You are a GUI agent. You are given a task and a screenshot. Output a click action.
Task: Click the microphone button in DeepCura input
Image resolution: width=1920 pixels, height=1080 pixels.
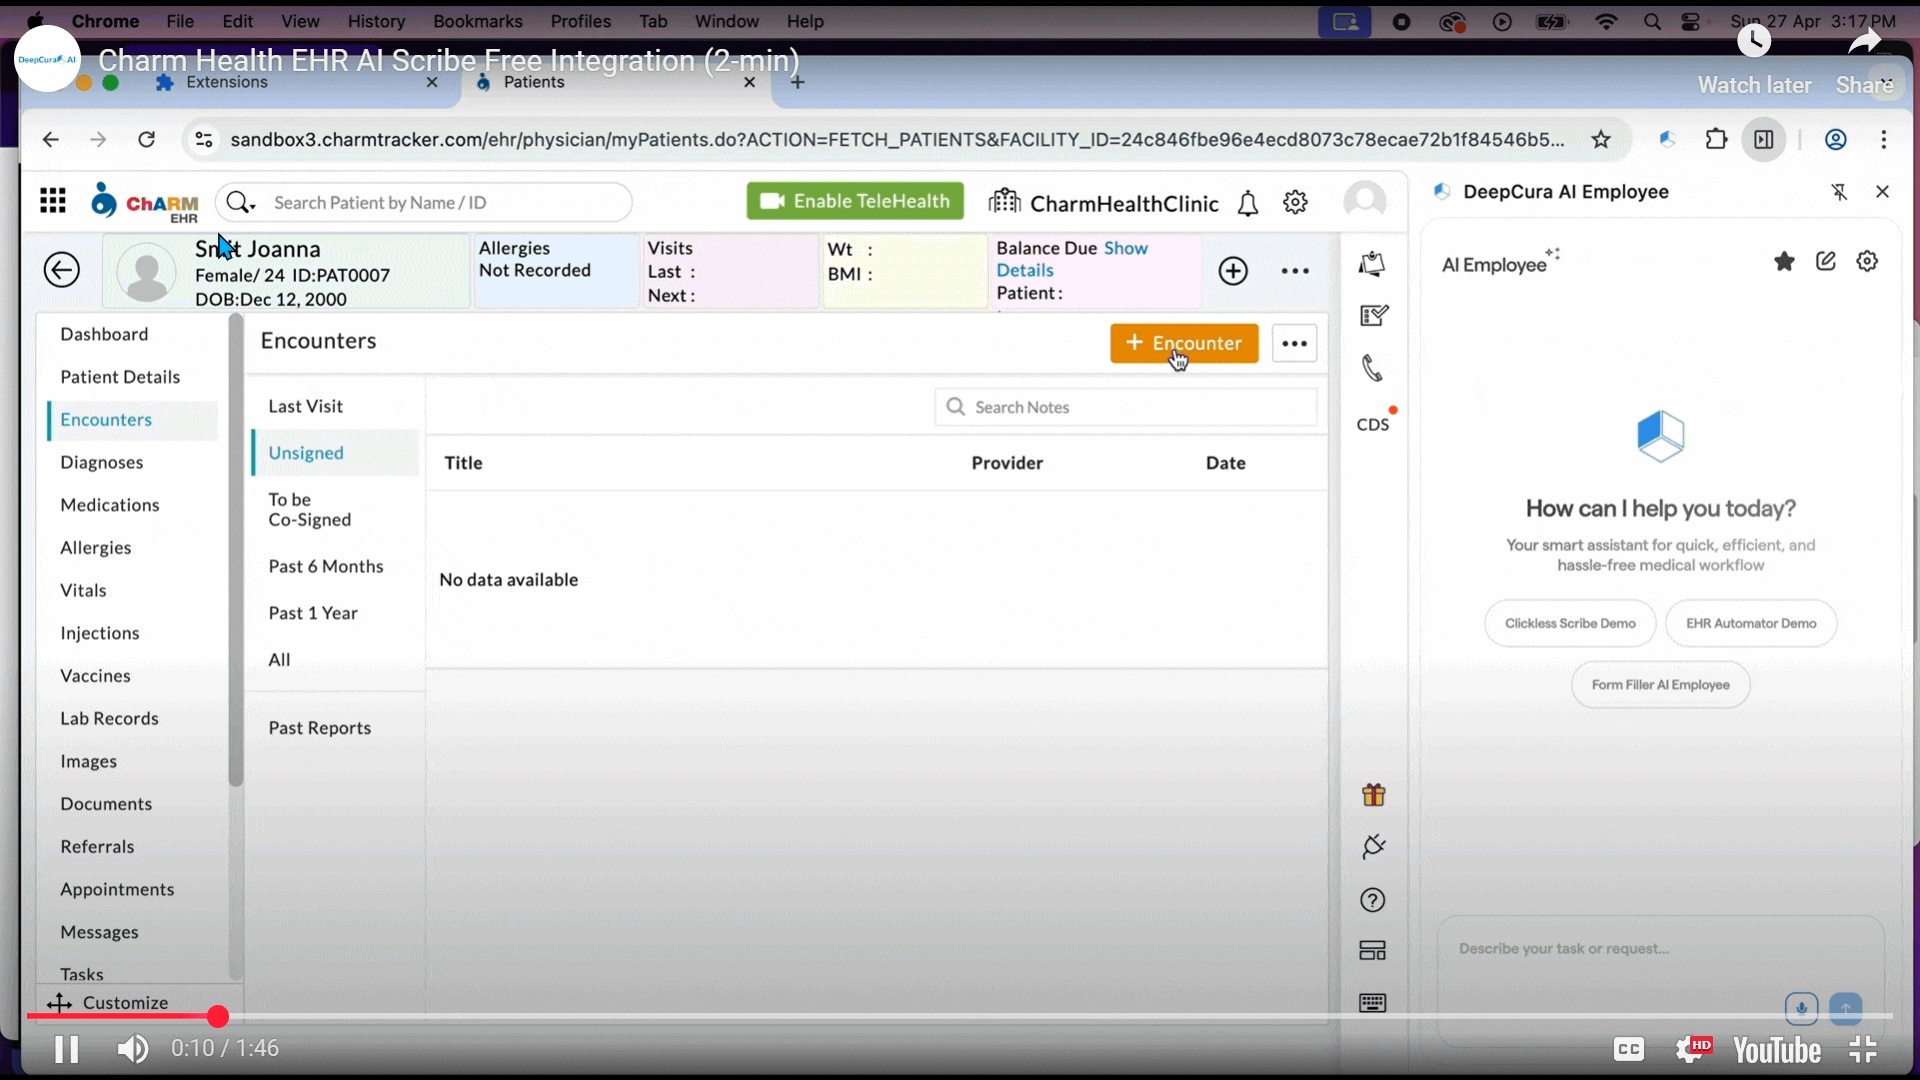(1801, 1008)
